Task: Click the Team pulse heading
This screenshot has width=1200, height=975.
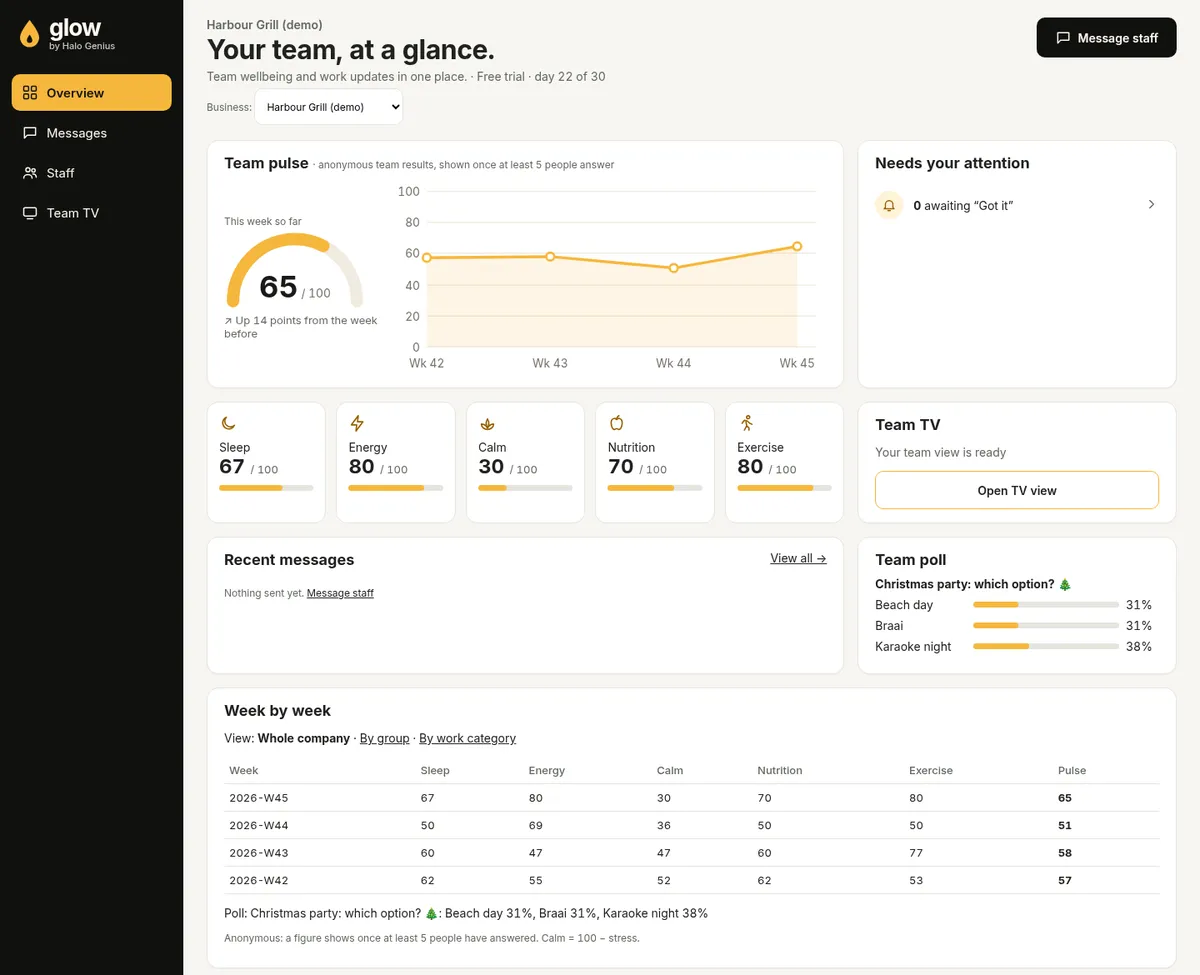Action: 266,163
